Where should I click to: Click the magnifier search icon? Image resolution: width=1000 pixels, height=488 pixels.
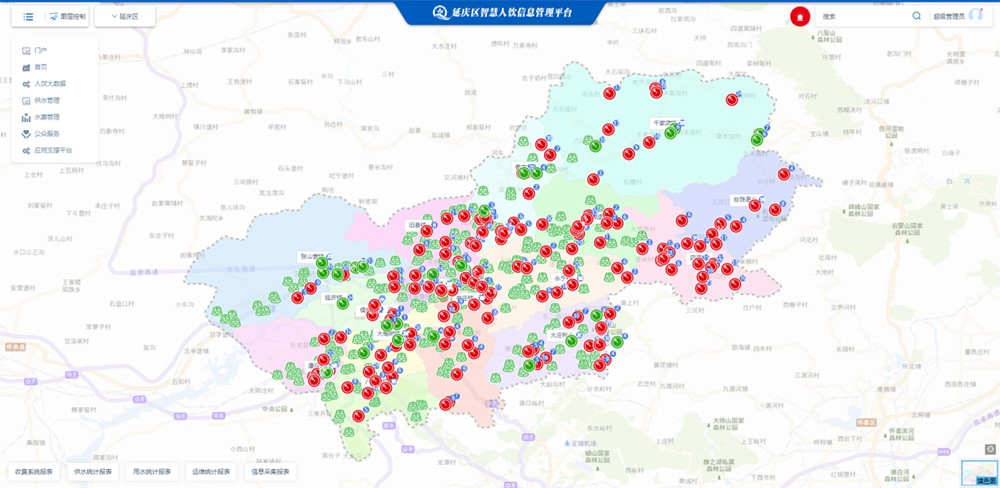pos(916,17)
